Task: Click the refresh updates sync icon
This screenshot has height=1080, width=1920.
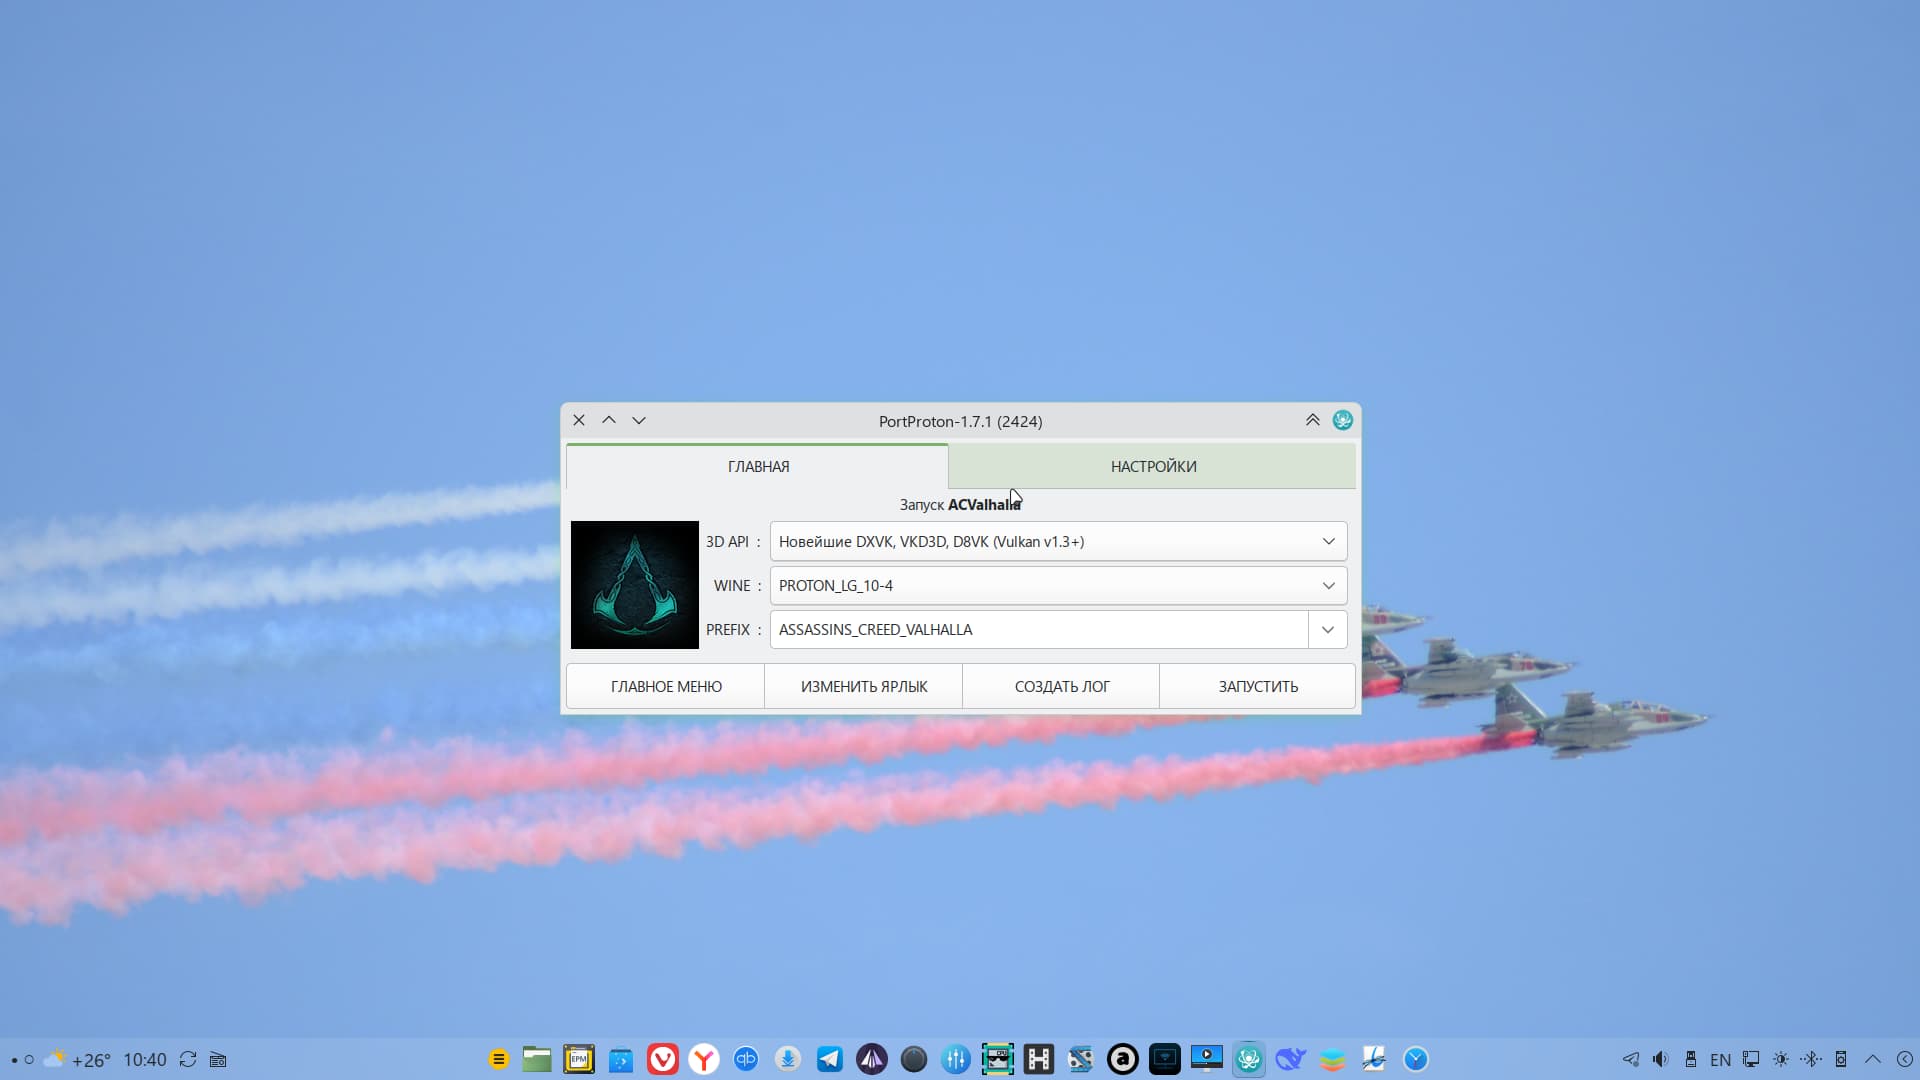Action: 188,1059
